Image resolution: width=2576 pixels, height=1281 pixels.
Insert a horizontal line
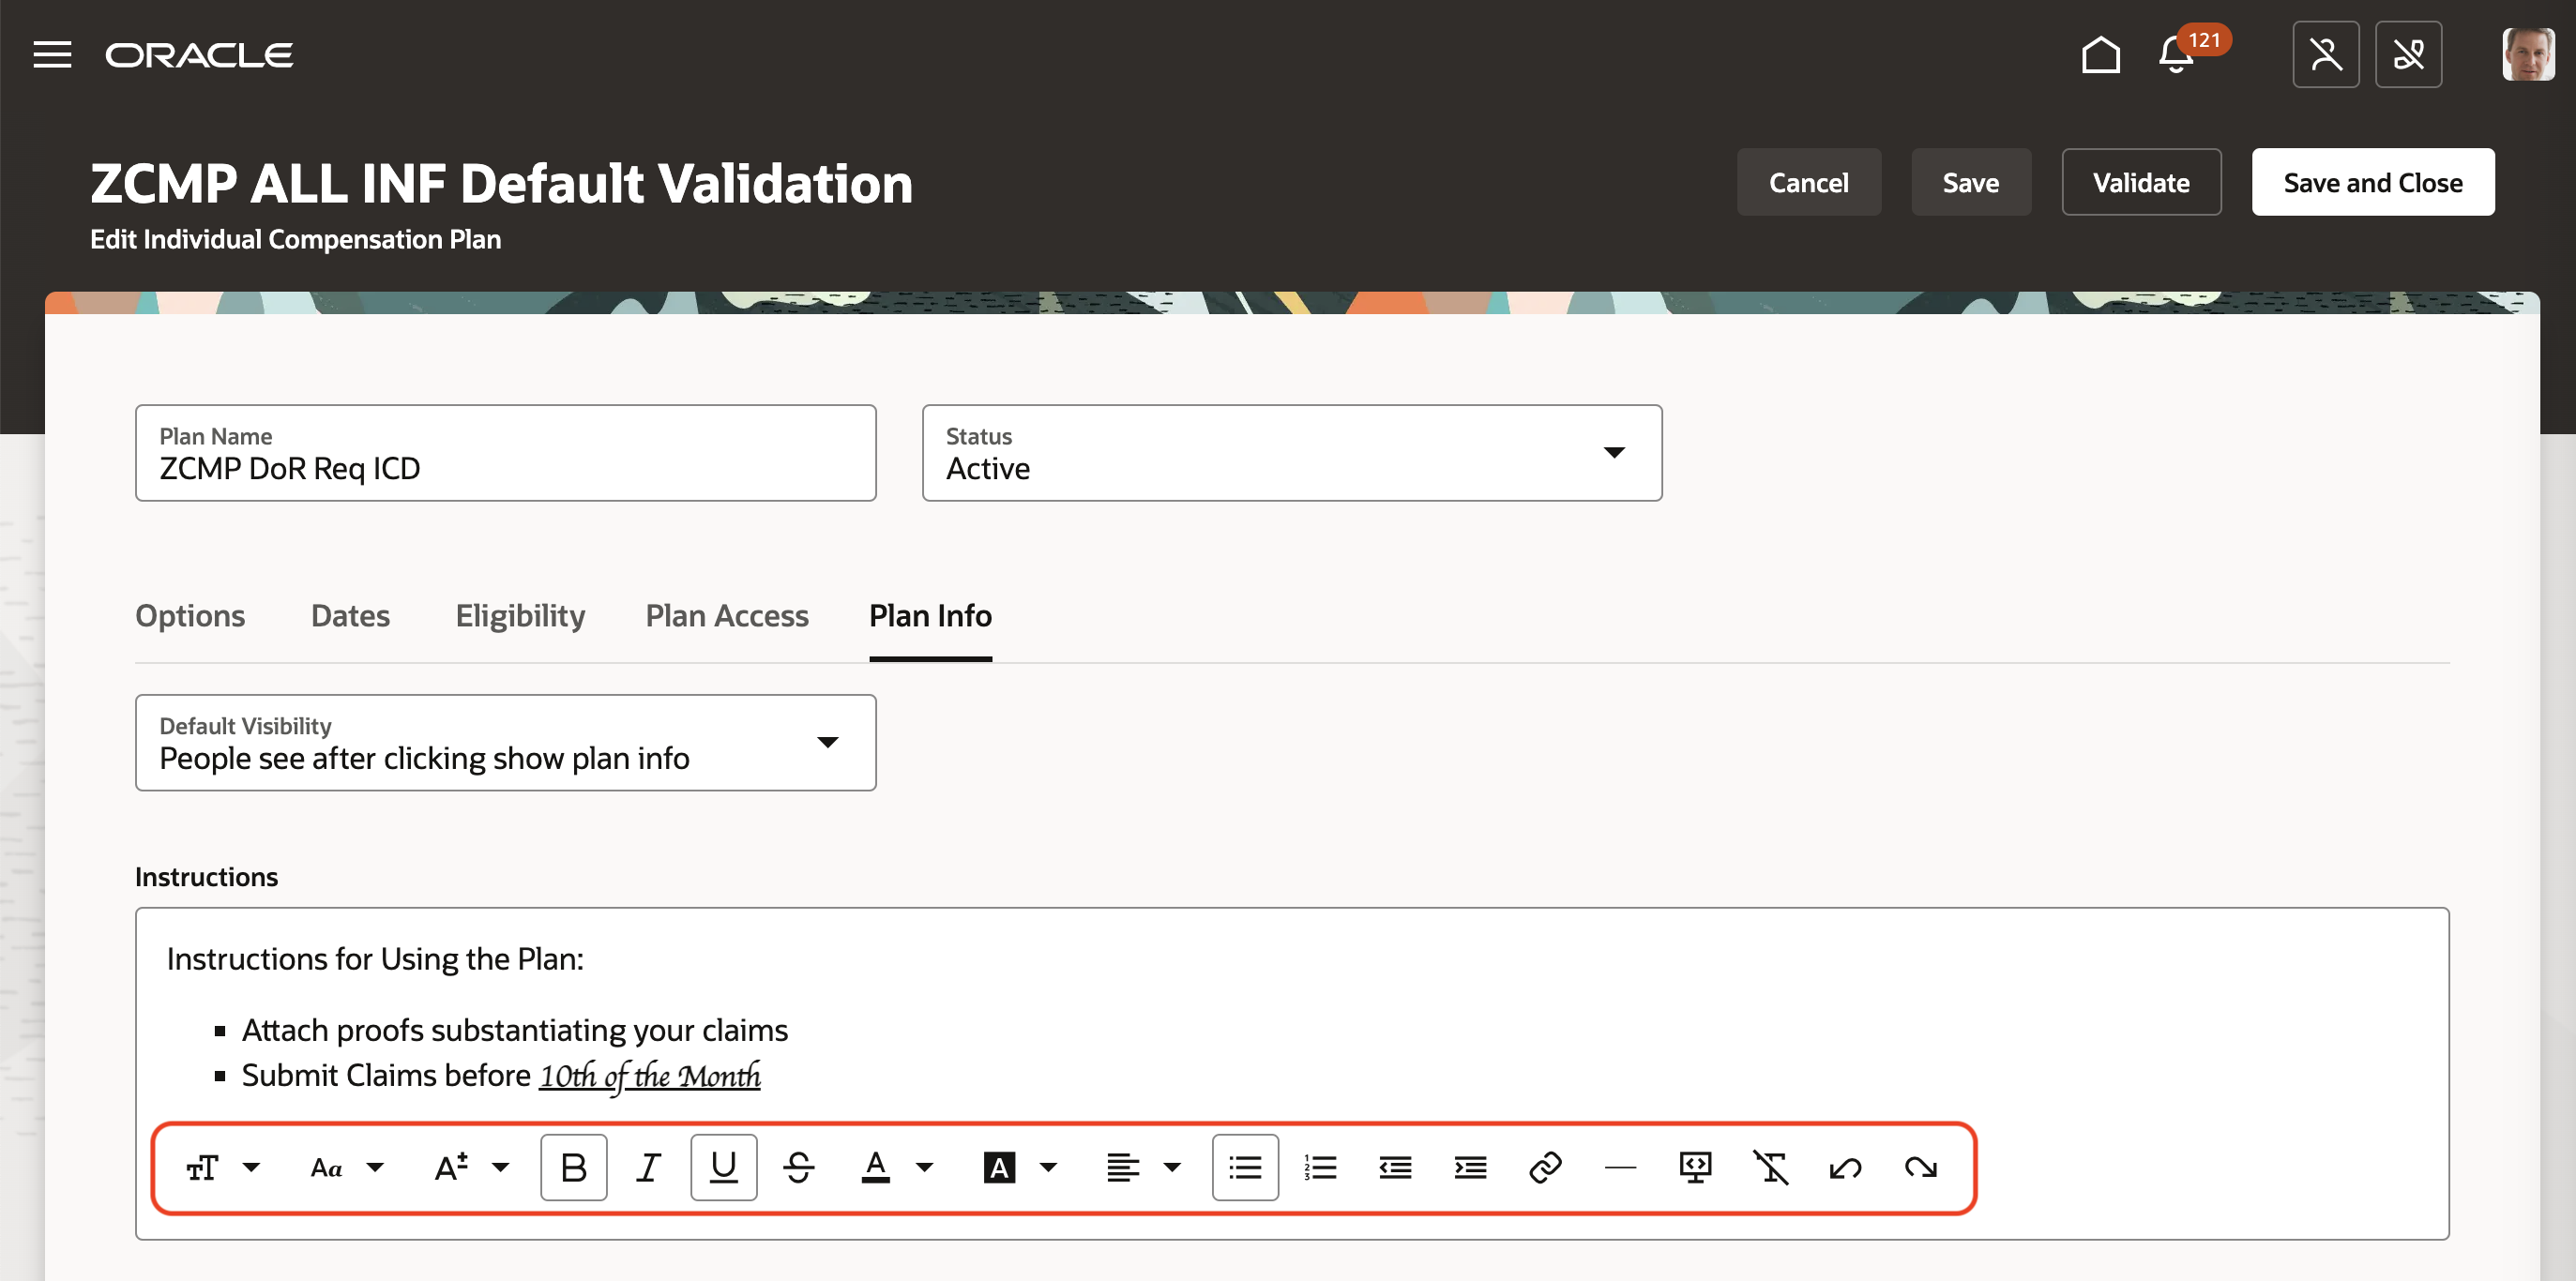[1620, 1167]
